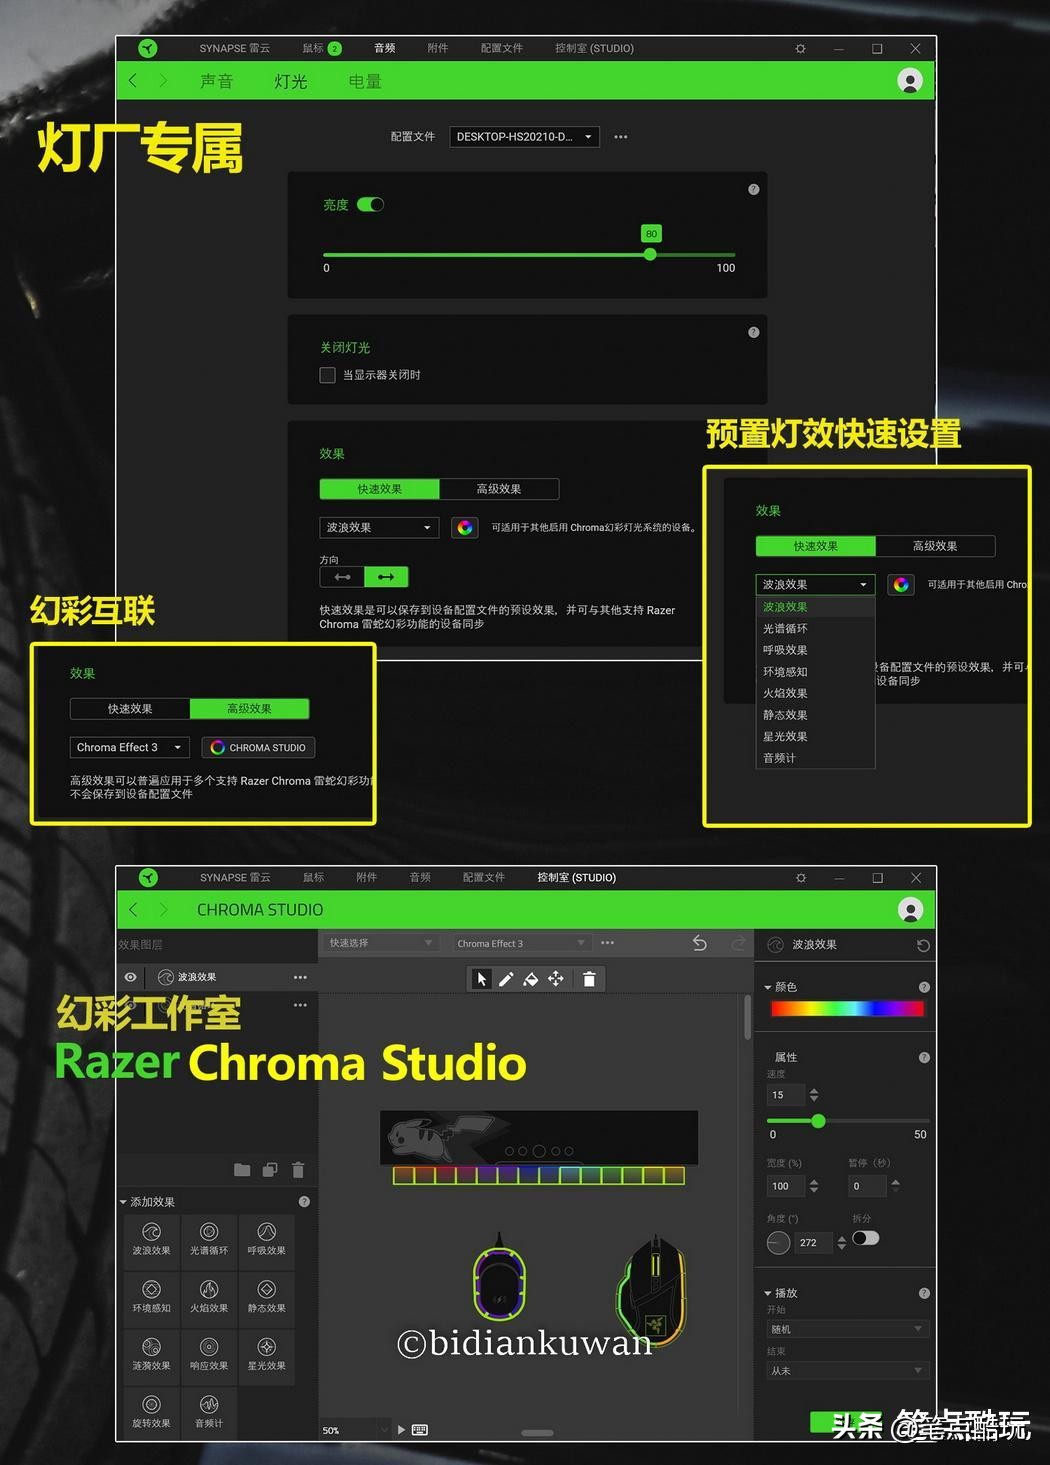Open the DESKTOP-HS20210 profile dropdown
Screen dimensions: 1050x1465
(522, 137)
